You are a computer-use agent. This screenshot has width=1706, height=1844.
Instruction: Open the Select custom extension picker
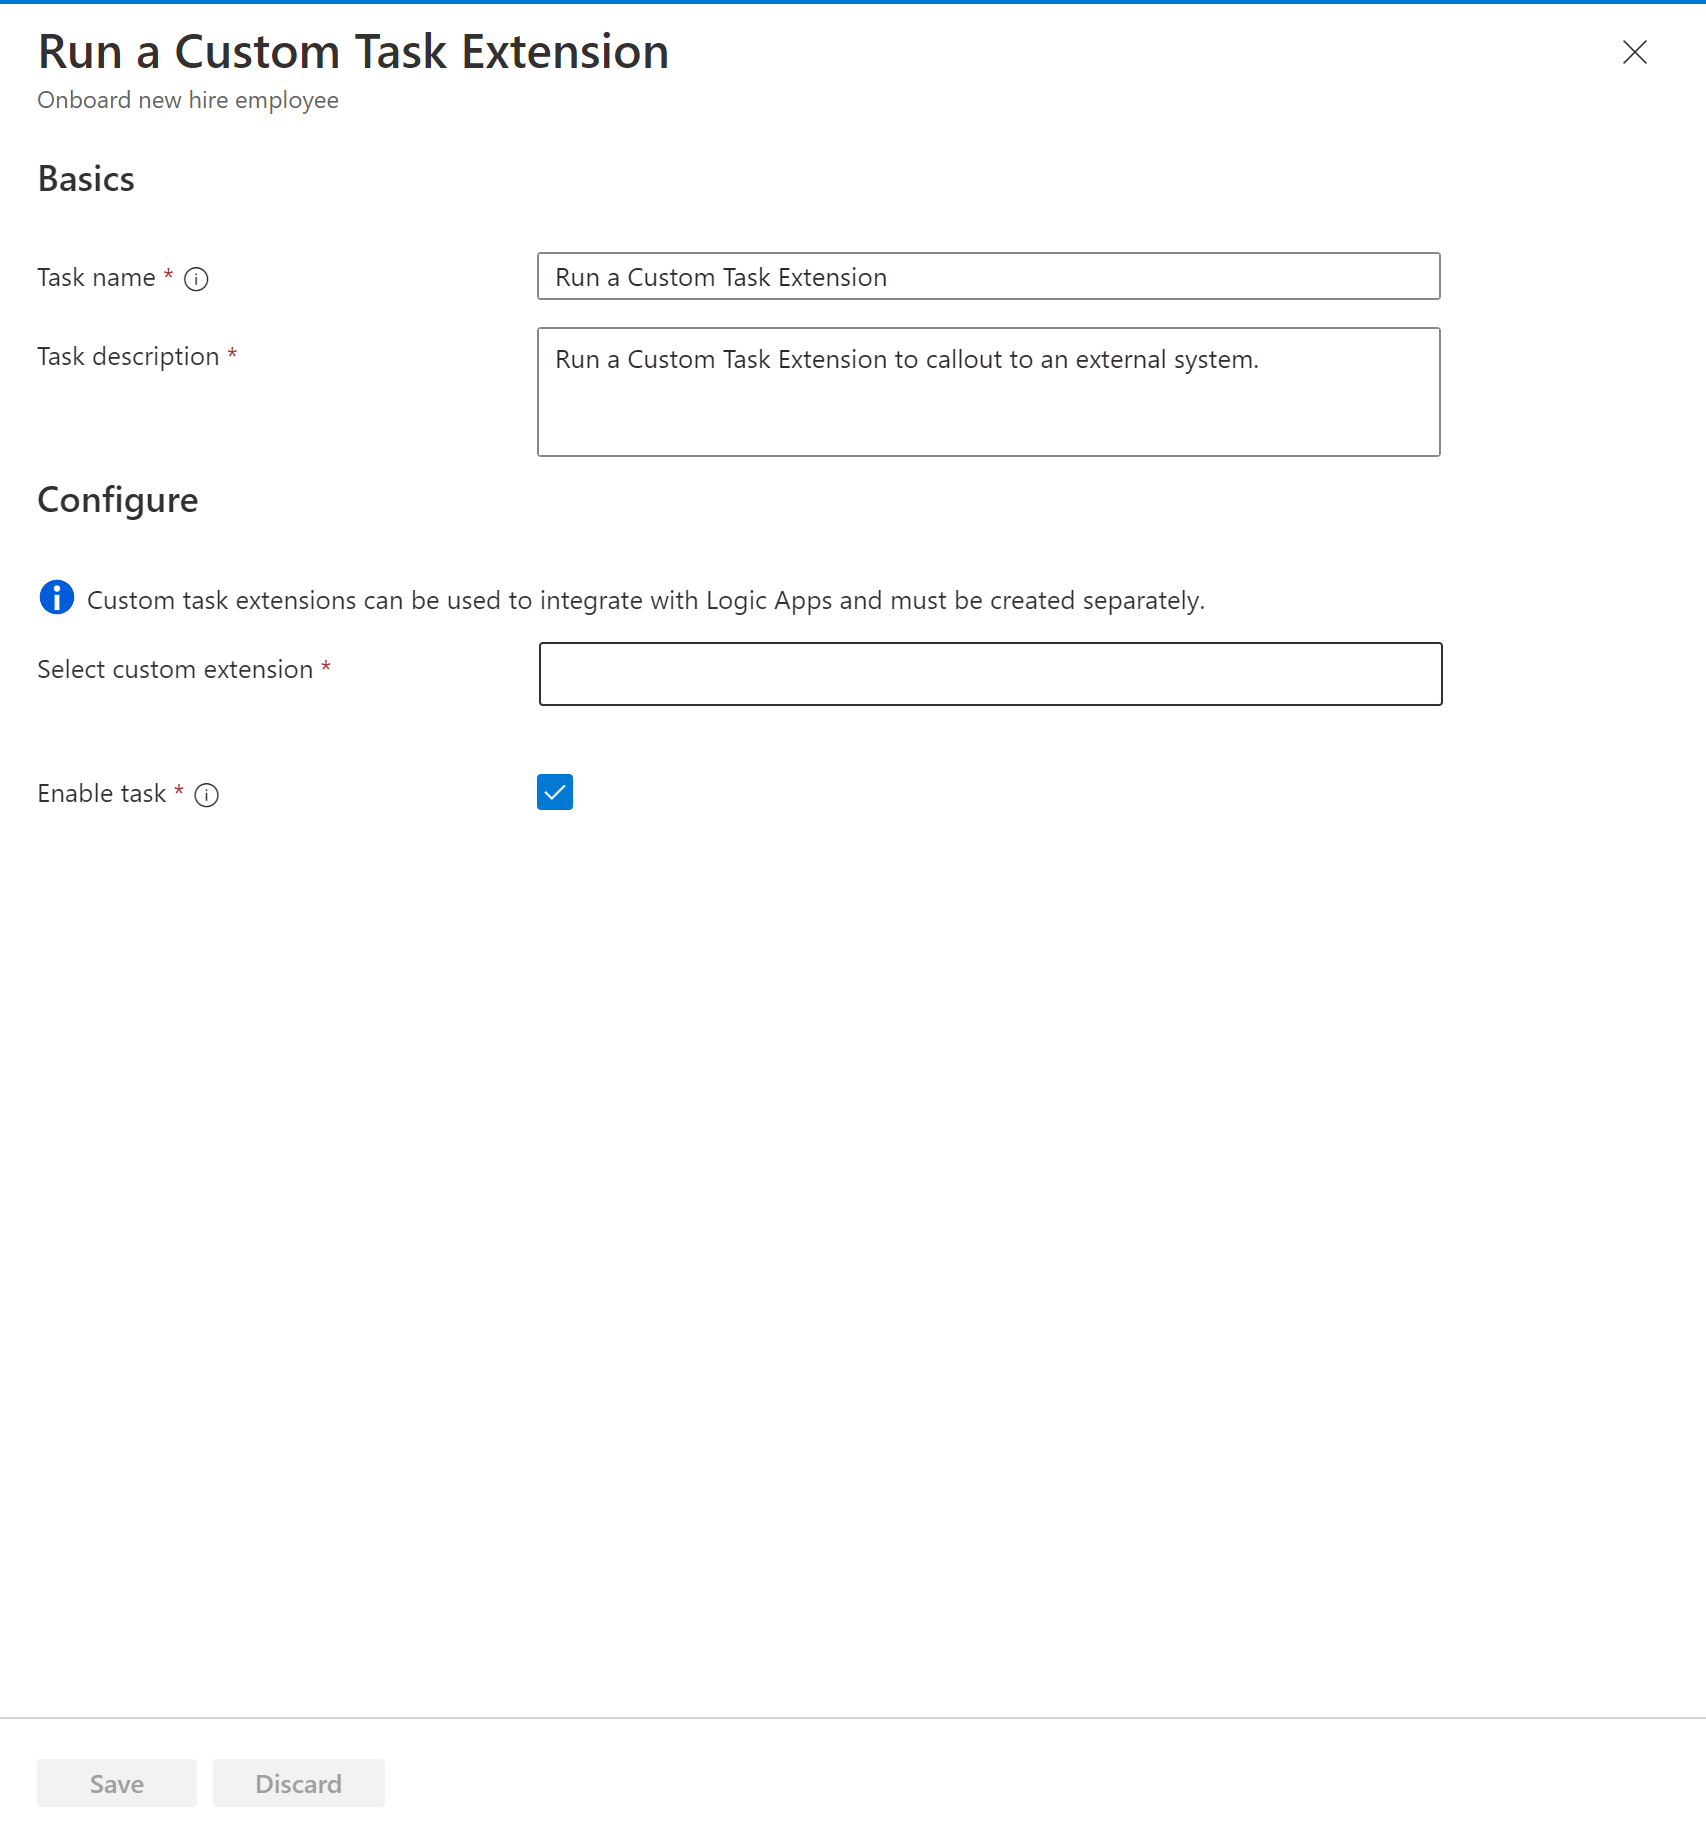coord(989,675)
